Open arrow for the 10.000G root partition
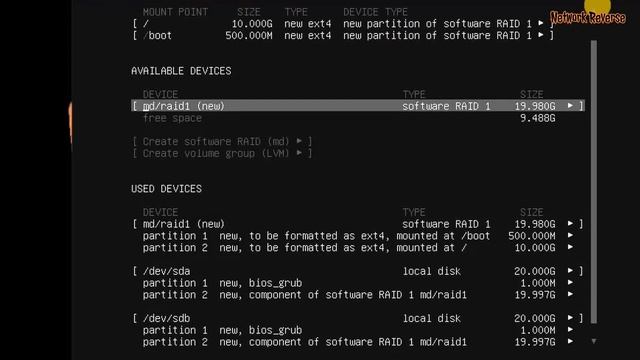Image resolution: width=640 pixels, height=360 pixels. click(570, 247)
